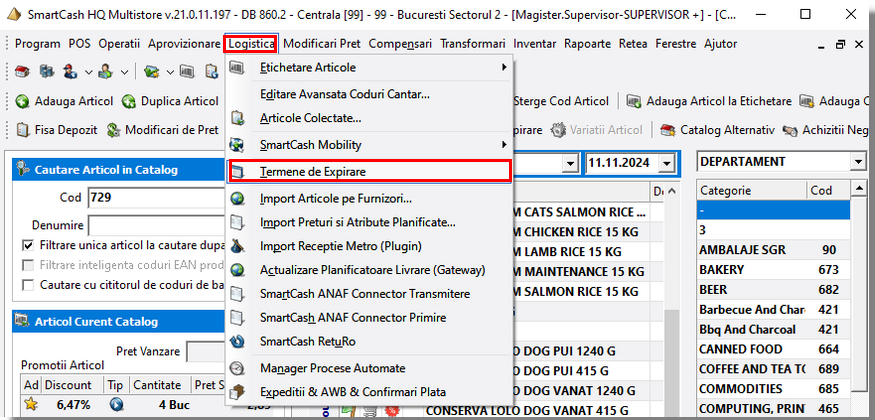Click the Modificari de Pret dollar icon
This screenshot has height=420, width=875.
coord(113,130)
